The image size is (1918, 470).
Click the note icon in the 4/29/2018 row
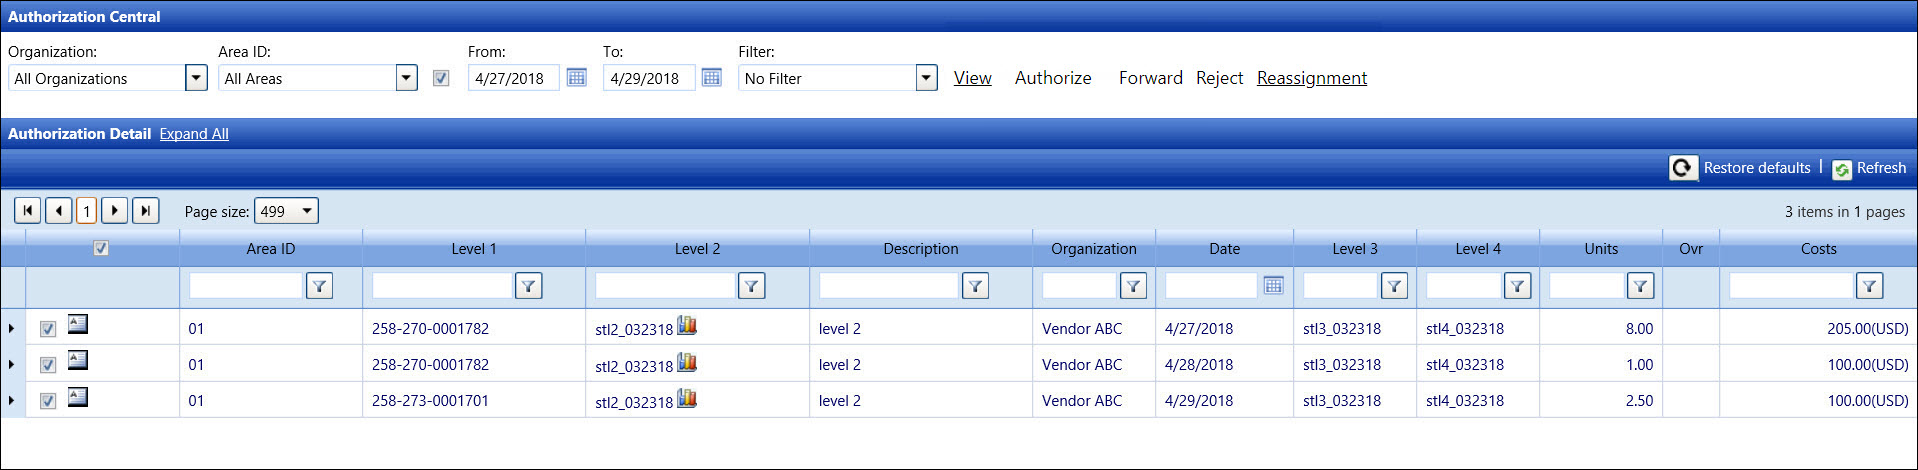(x=78, y=397)
